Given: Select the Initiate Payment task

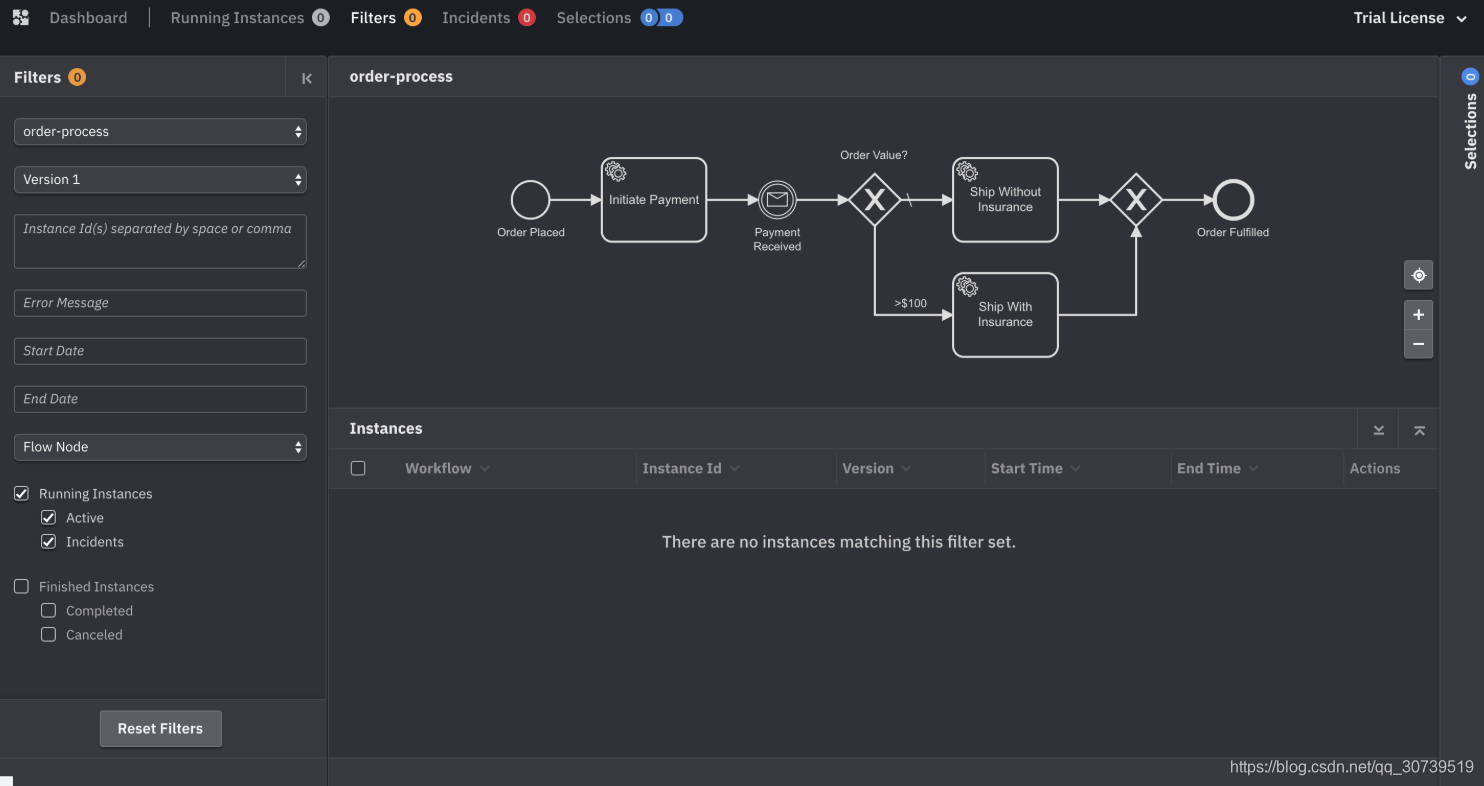Looking at the screenshot, I should coord(654,200).
